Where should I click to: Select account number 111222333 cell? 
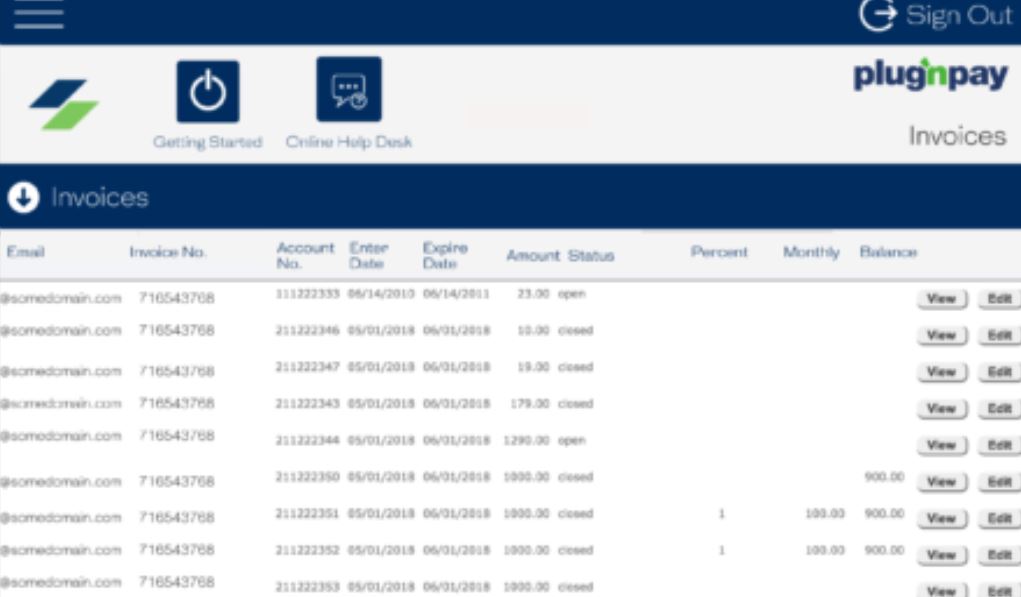click(307, 294)
